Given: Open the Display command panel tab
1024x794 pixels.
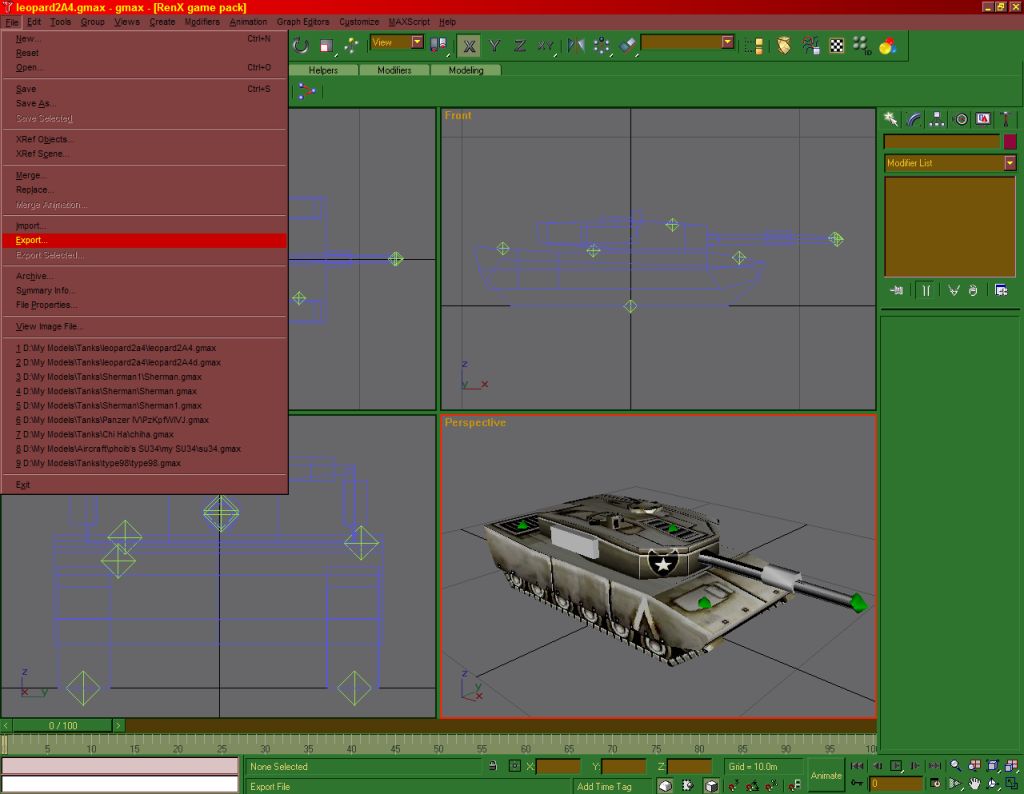Looking at the screenshot, I should (983, 119).
